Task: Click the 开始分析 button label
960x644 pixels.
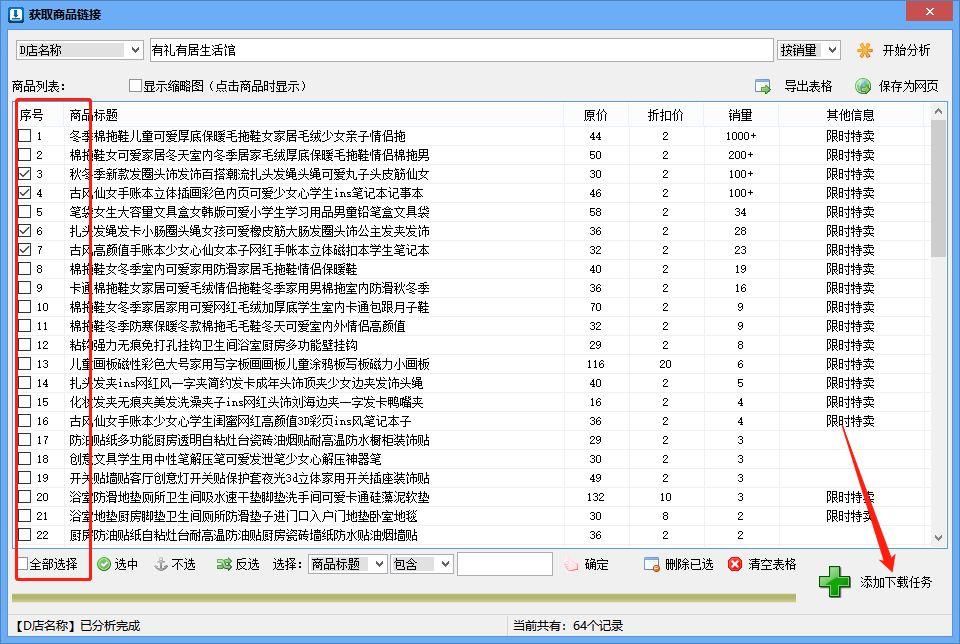Action: (906, 50)
